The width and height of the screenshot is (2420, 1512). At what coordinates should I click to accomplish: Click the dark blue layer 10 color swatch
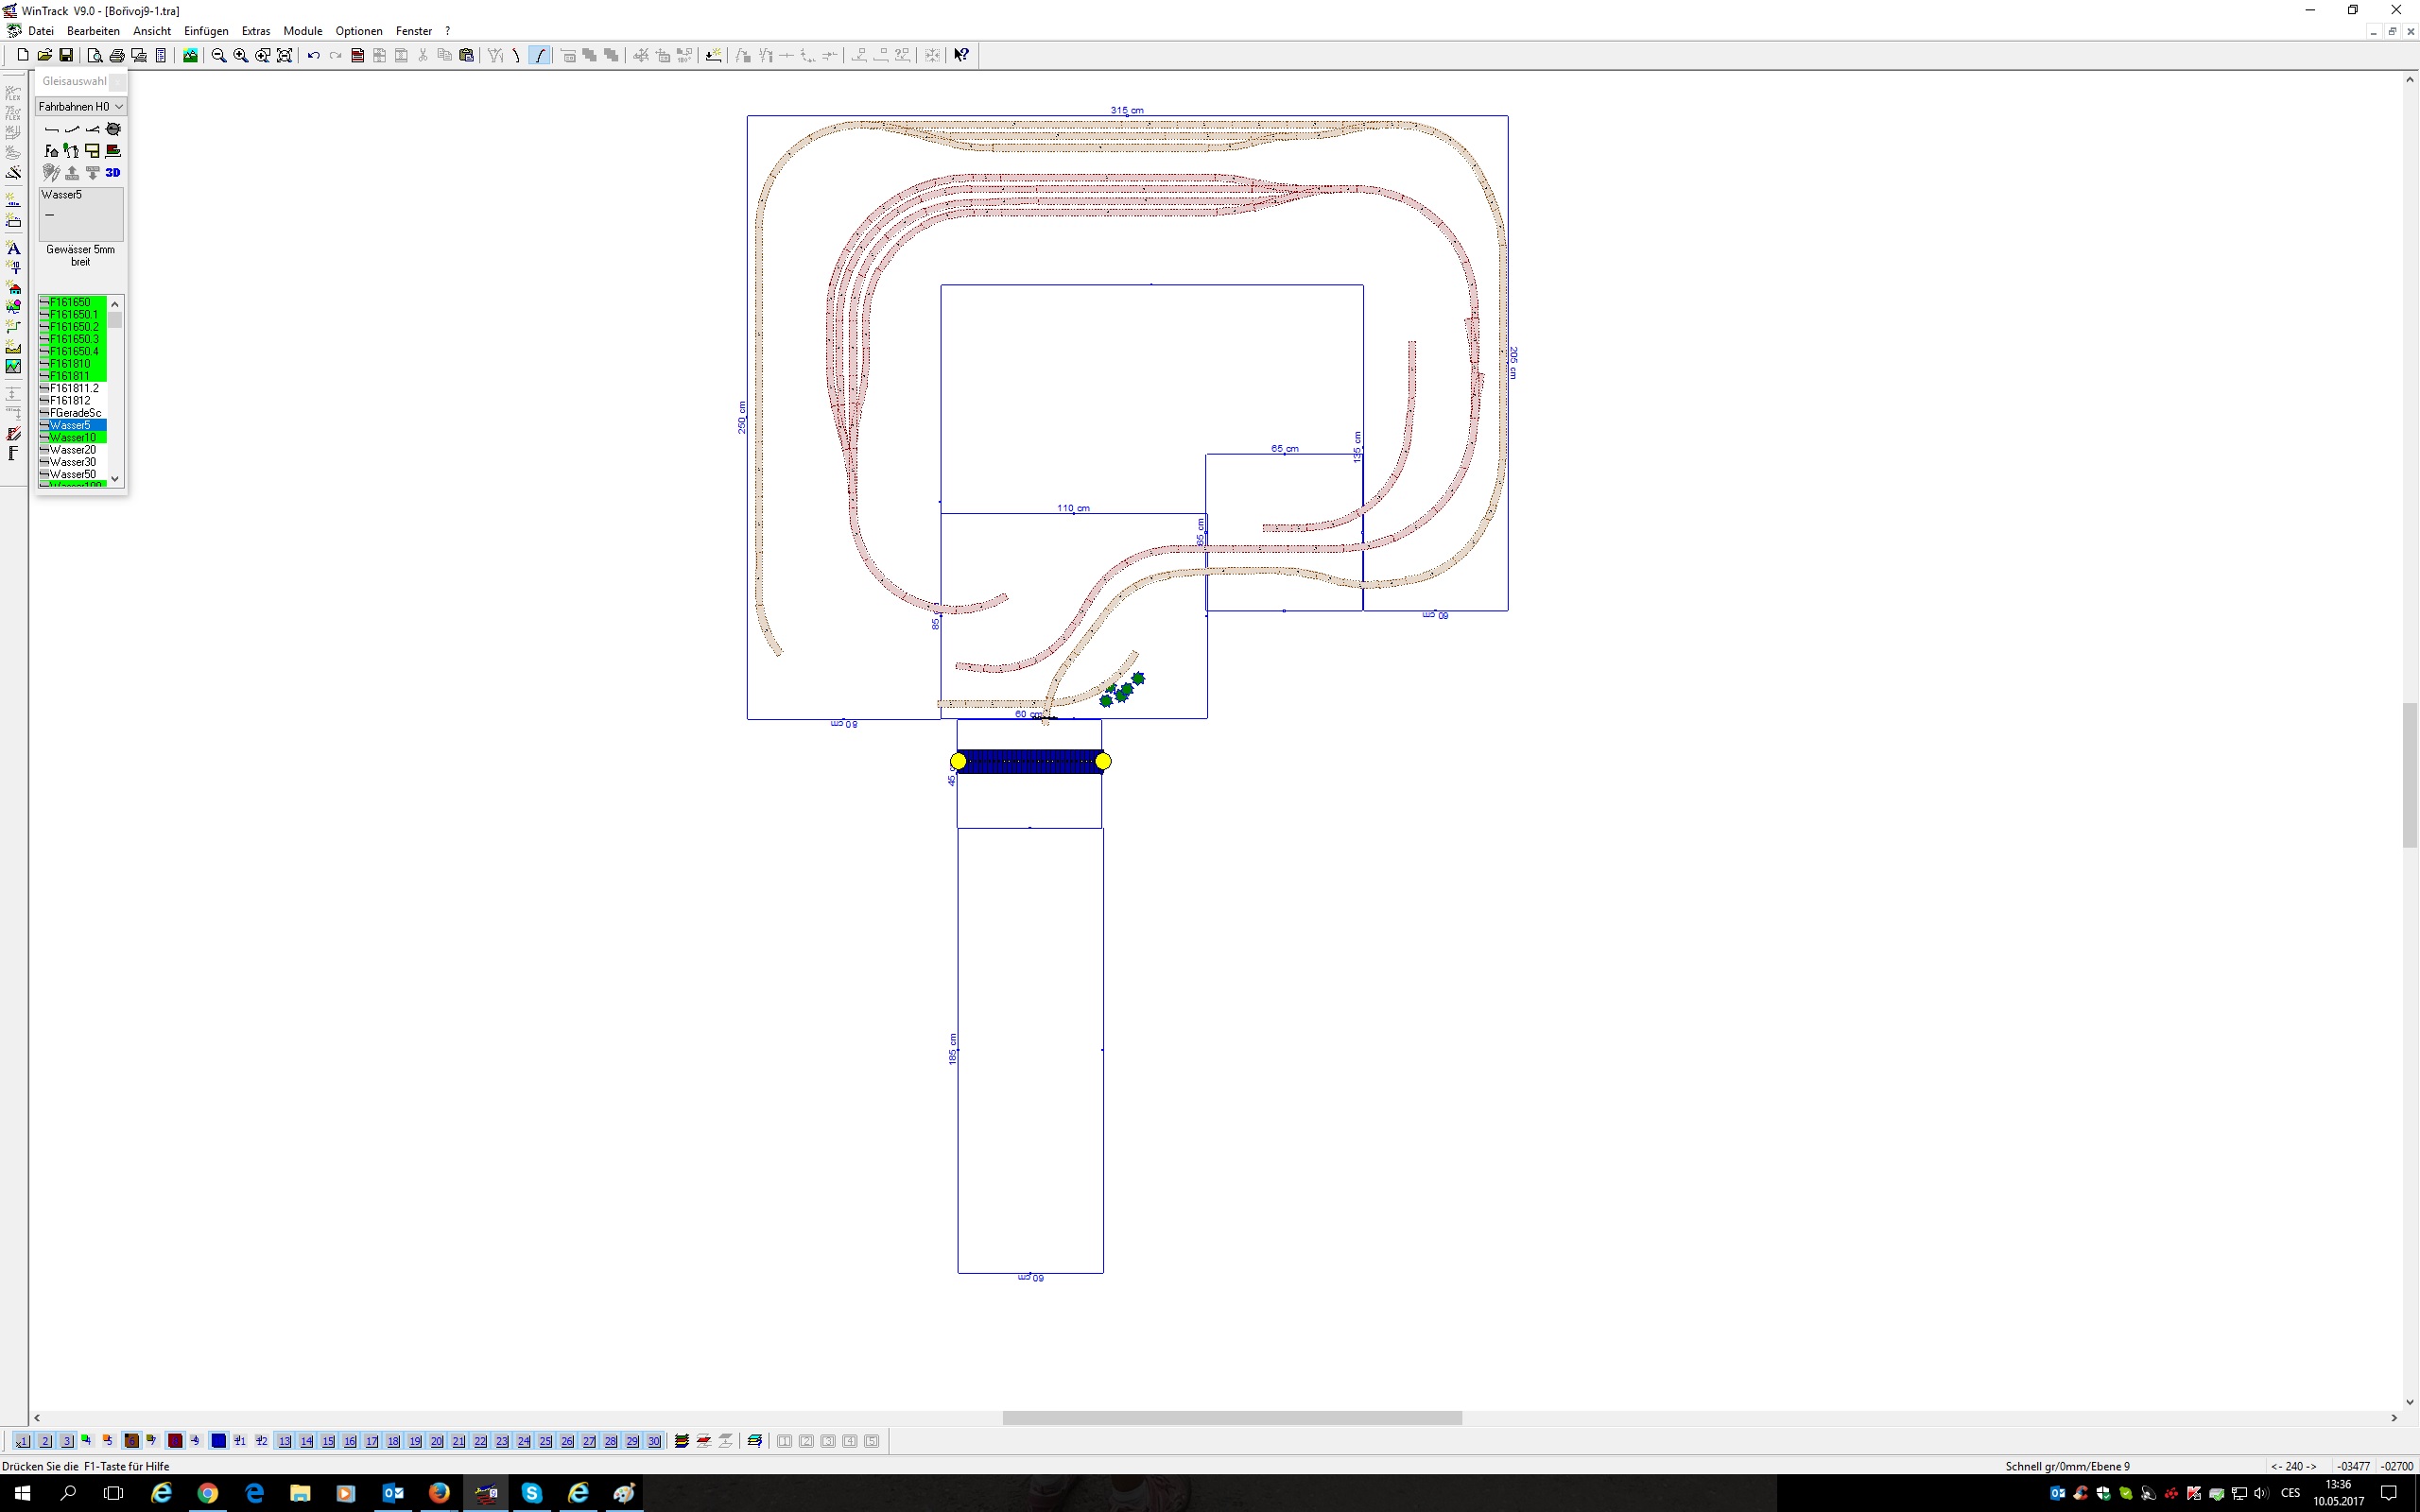coord(218,1441)
